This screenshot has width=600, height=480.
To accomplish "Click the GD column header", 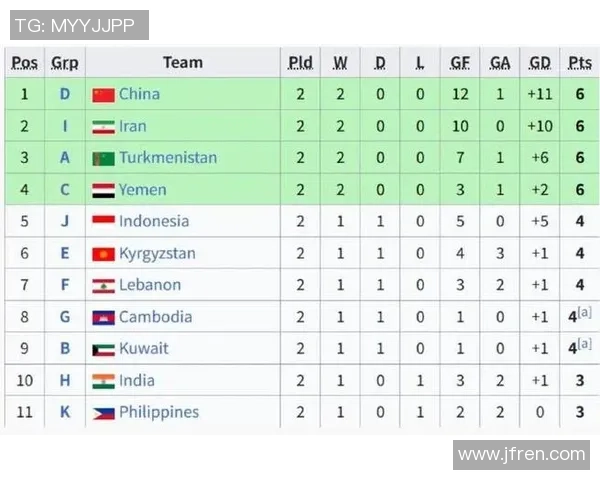I will click(x=540, y=62).
